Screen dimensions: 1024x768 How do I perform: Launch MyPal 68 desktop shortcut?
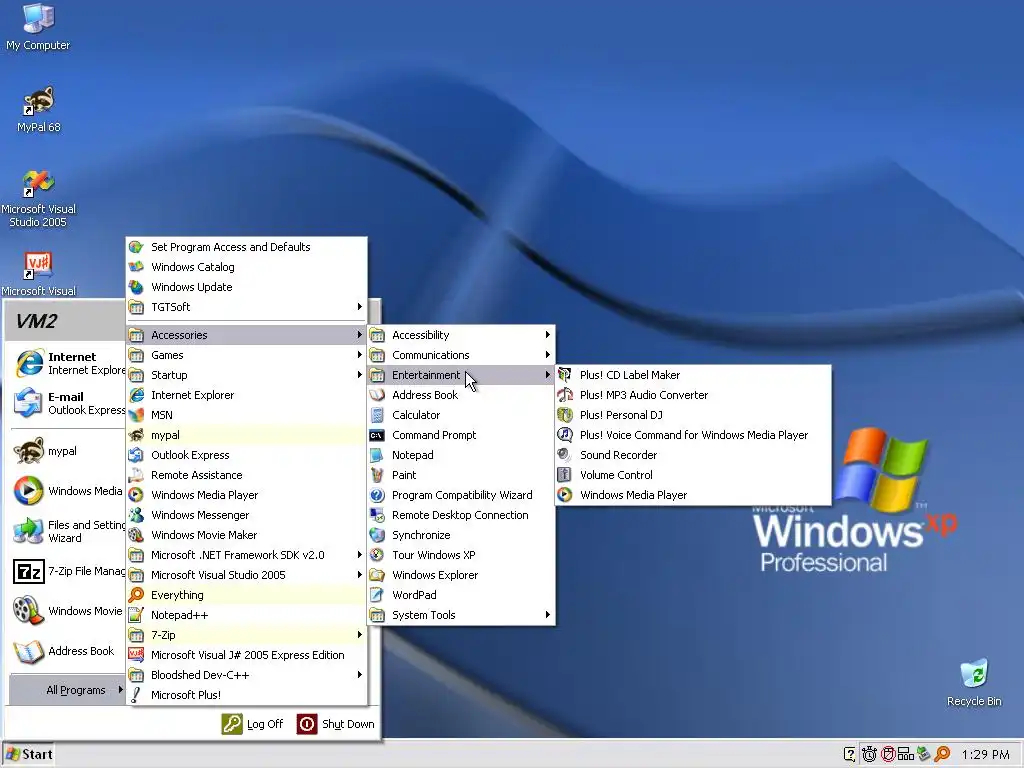click(38, 108)
